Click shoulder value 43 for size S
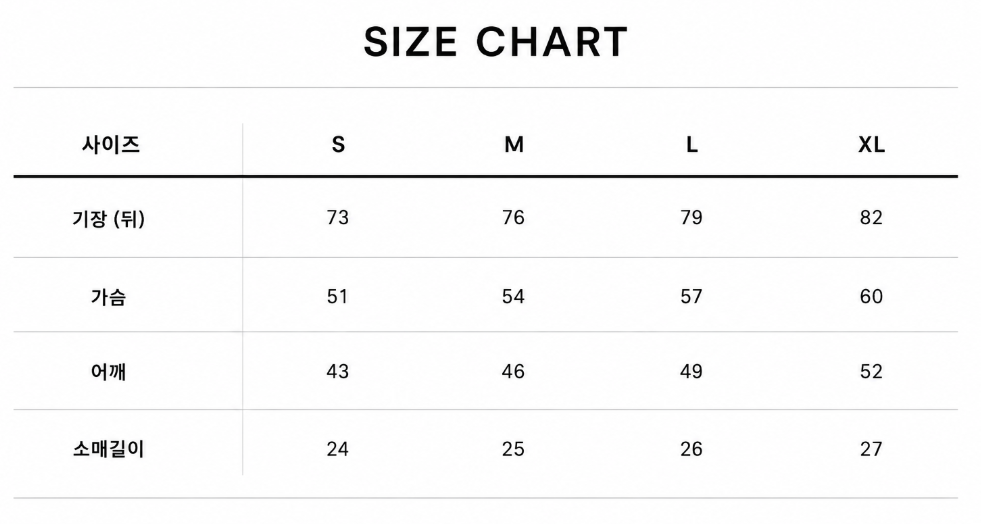Image resolution: width=981 pixels, height=524 pixels. 338,371
